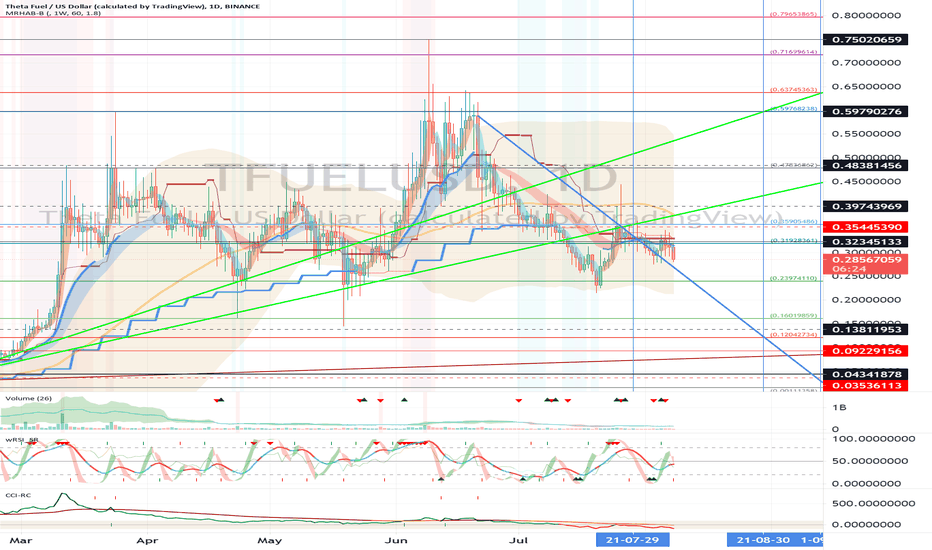The image size is (932, 550).
Task: Select the MRHAB-B indicator legend label
Action: (52, 13)
